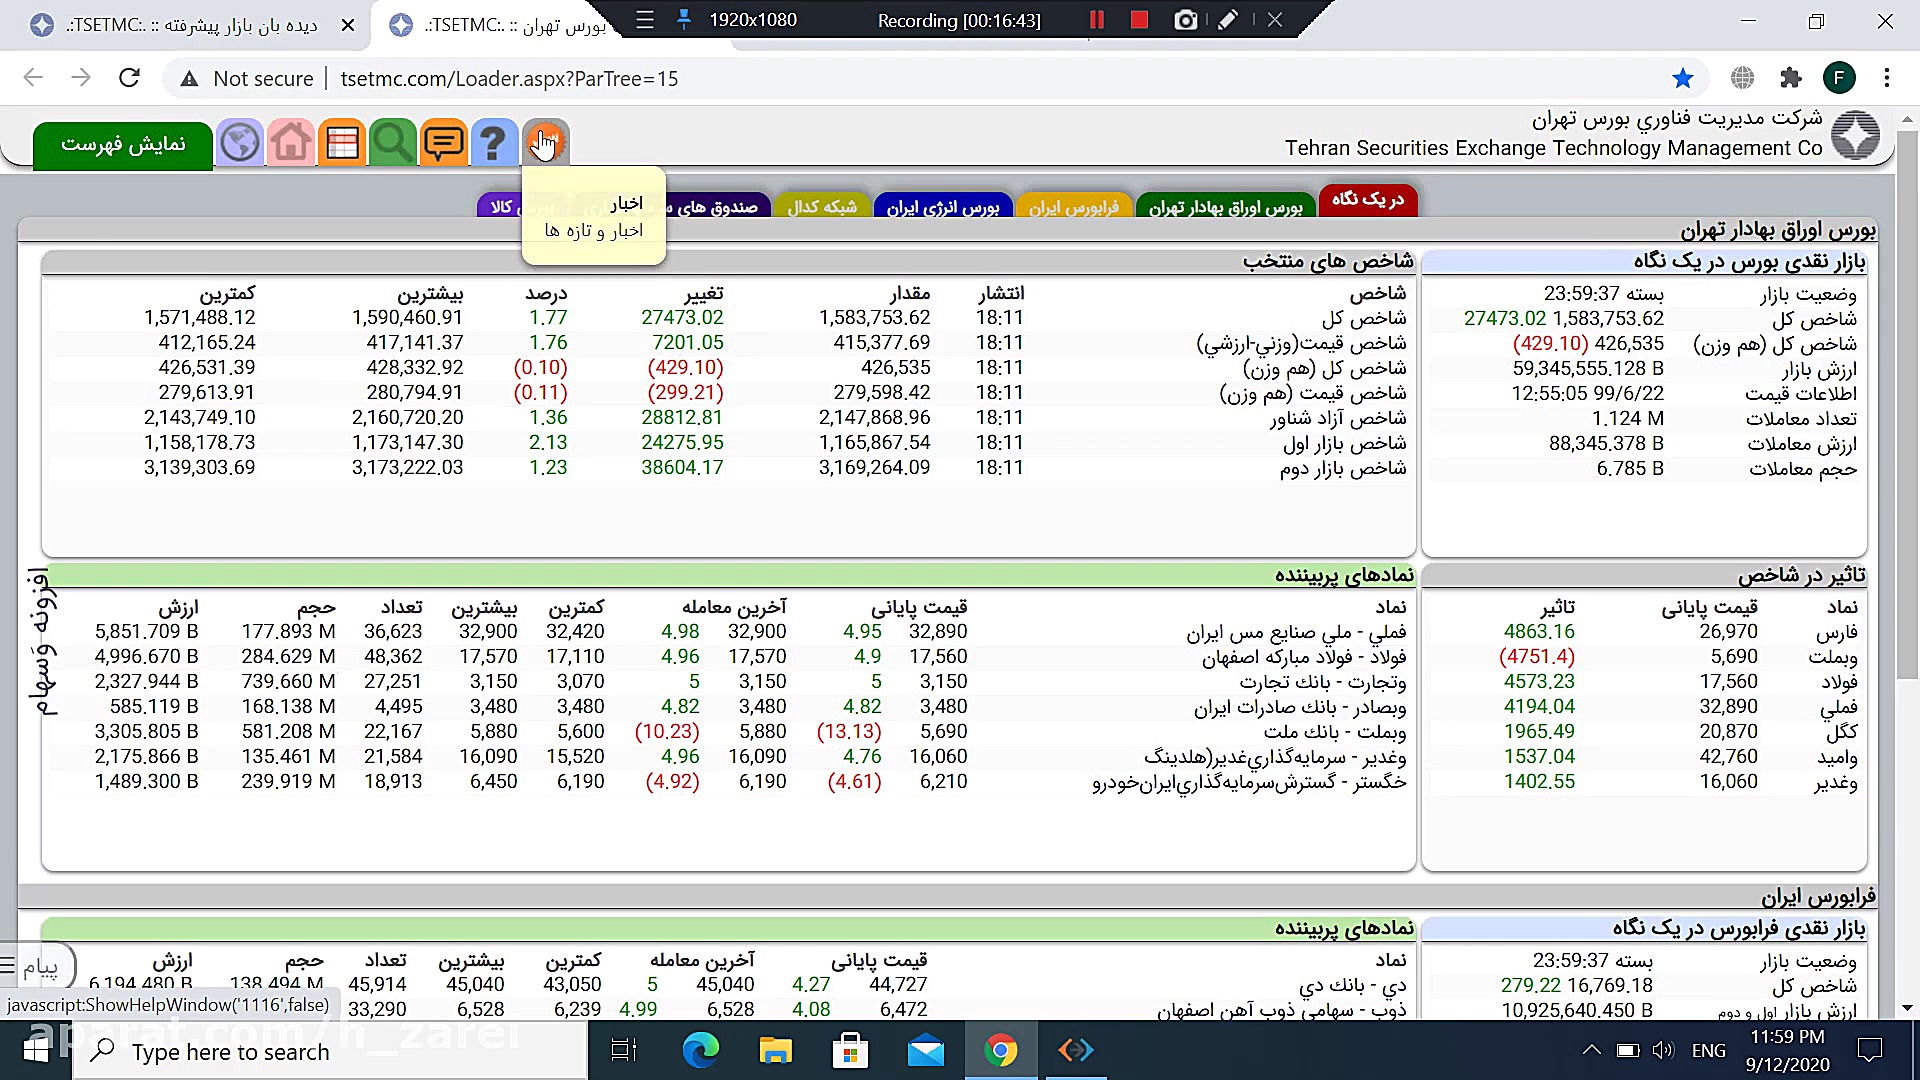Screen dimensions: 1920x1080
Task: Click the question mark help icon
Action: click(493, 143)
